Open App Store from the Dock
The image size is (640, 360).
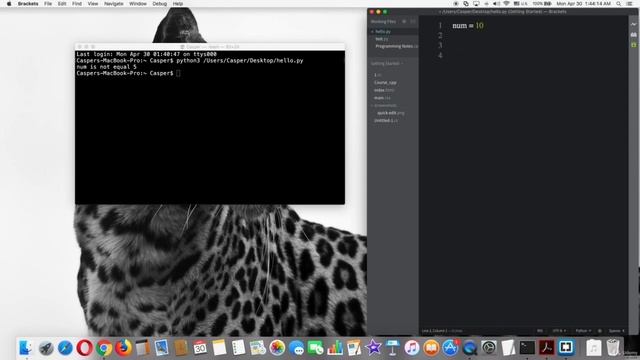(450, 348)
